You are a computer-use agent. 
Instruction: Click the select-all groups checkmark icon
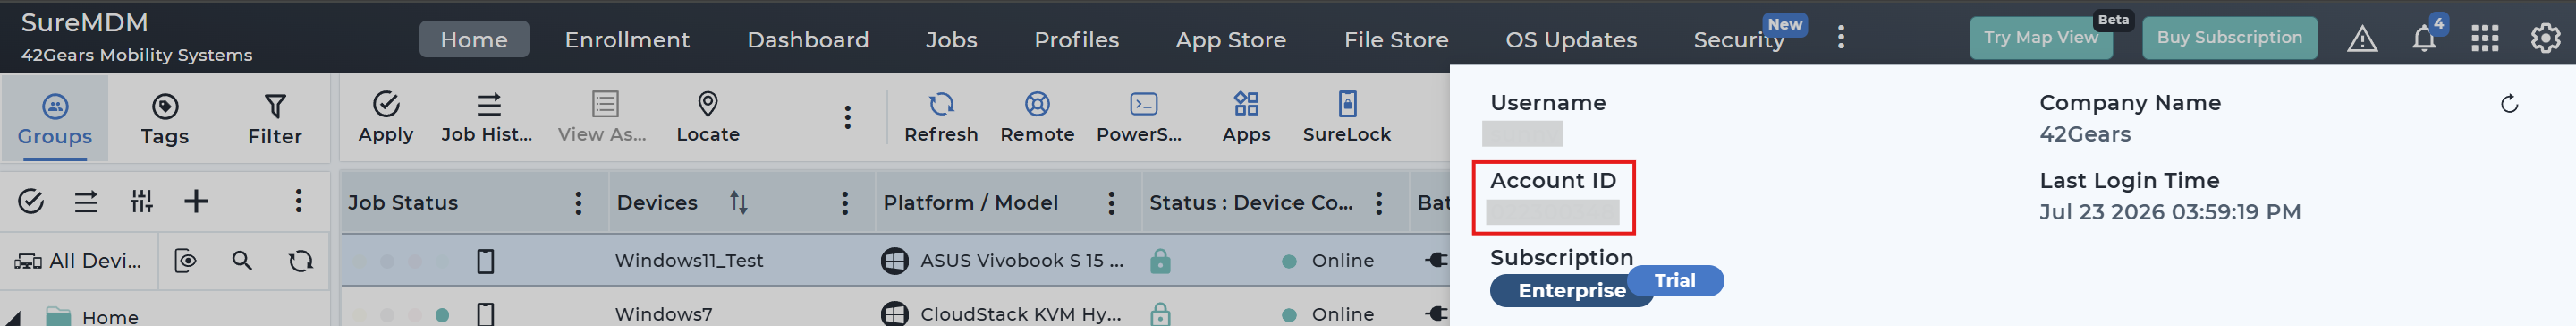pyautogui.click(x=31, y=201)
